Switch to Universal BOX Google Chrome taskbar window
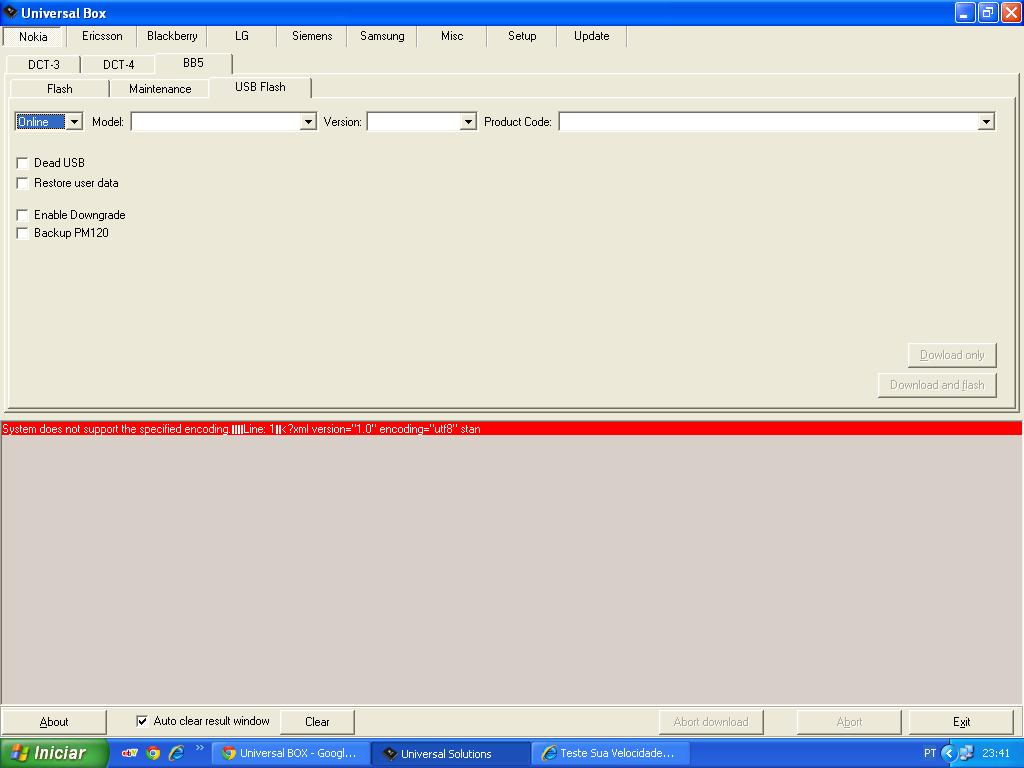Image resolution: width=1024 pixels, height=768 pixels. click(x=291, y=753)
